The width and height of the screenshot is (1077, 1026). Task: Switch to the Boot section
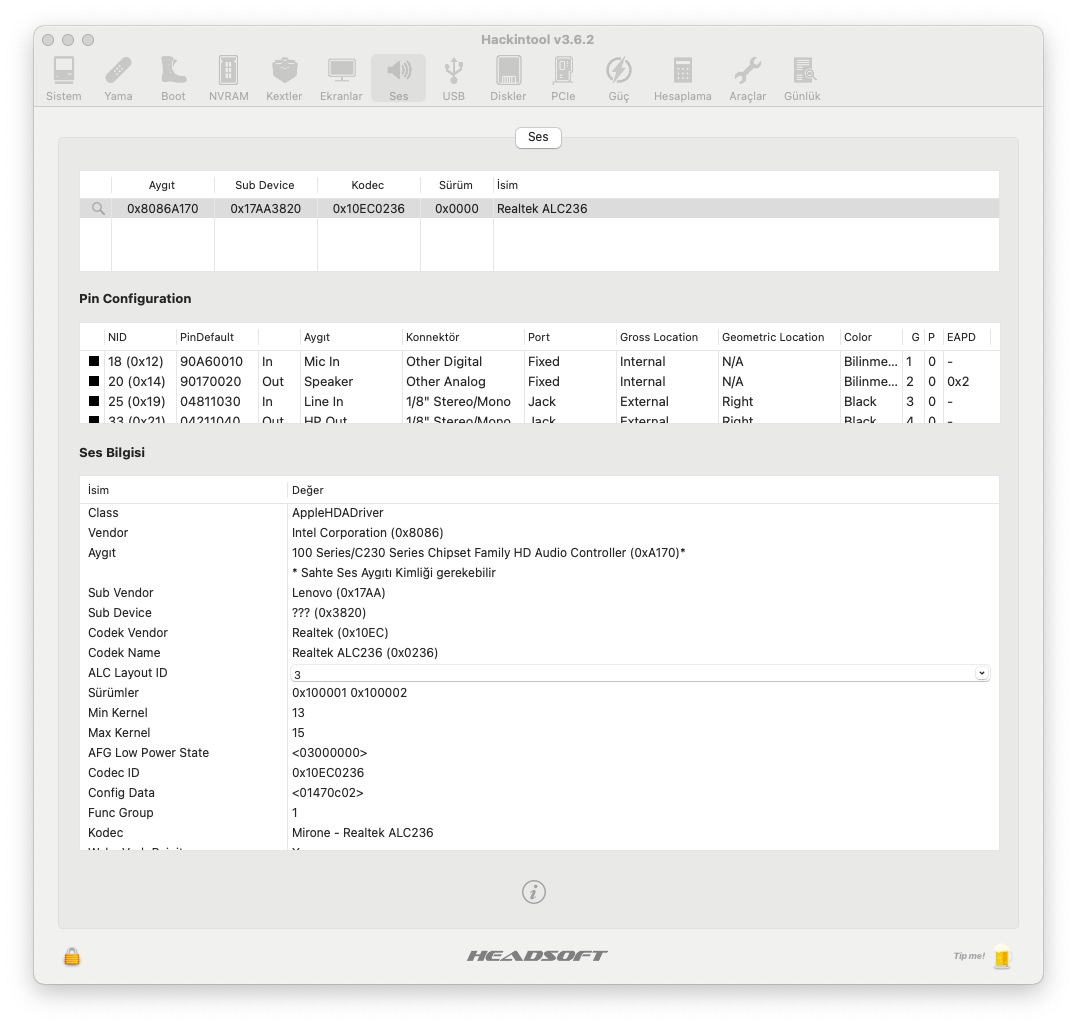pos(173,78)
